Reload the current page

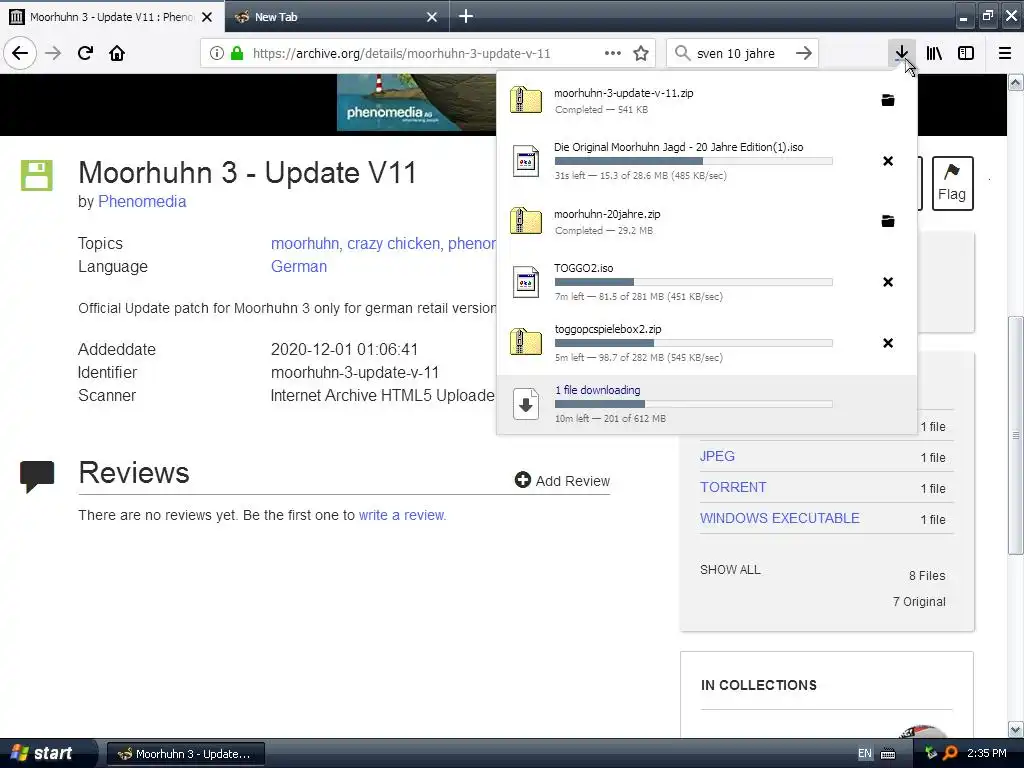pyautogui.click(x=85, y=53)
